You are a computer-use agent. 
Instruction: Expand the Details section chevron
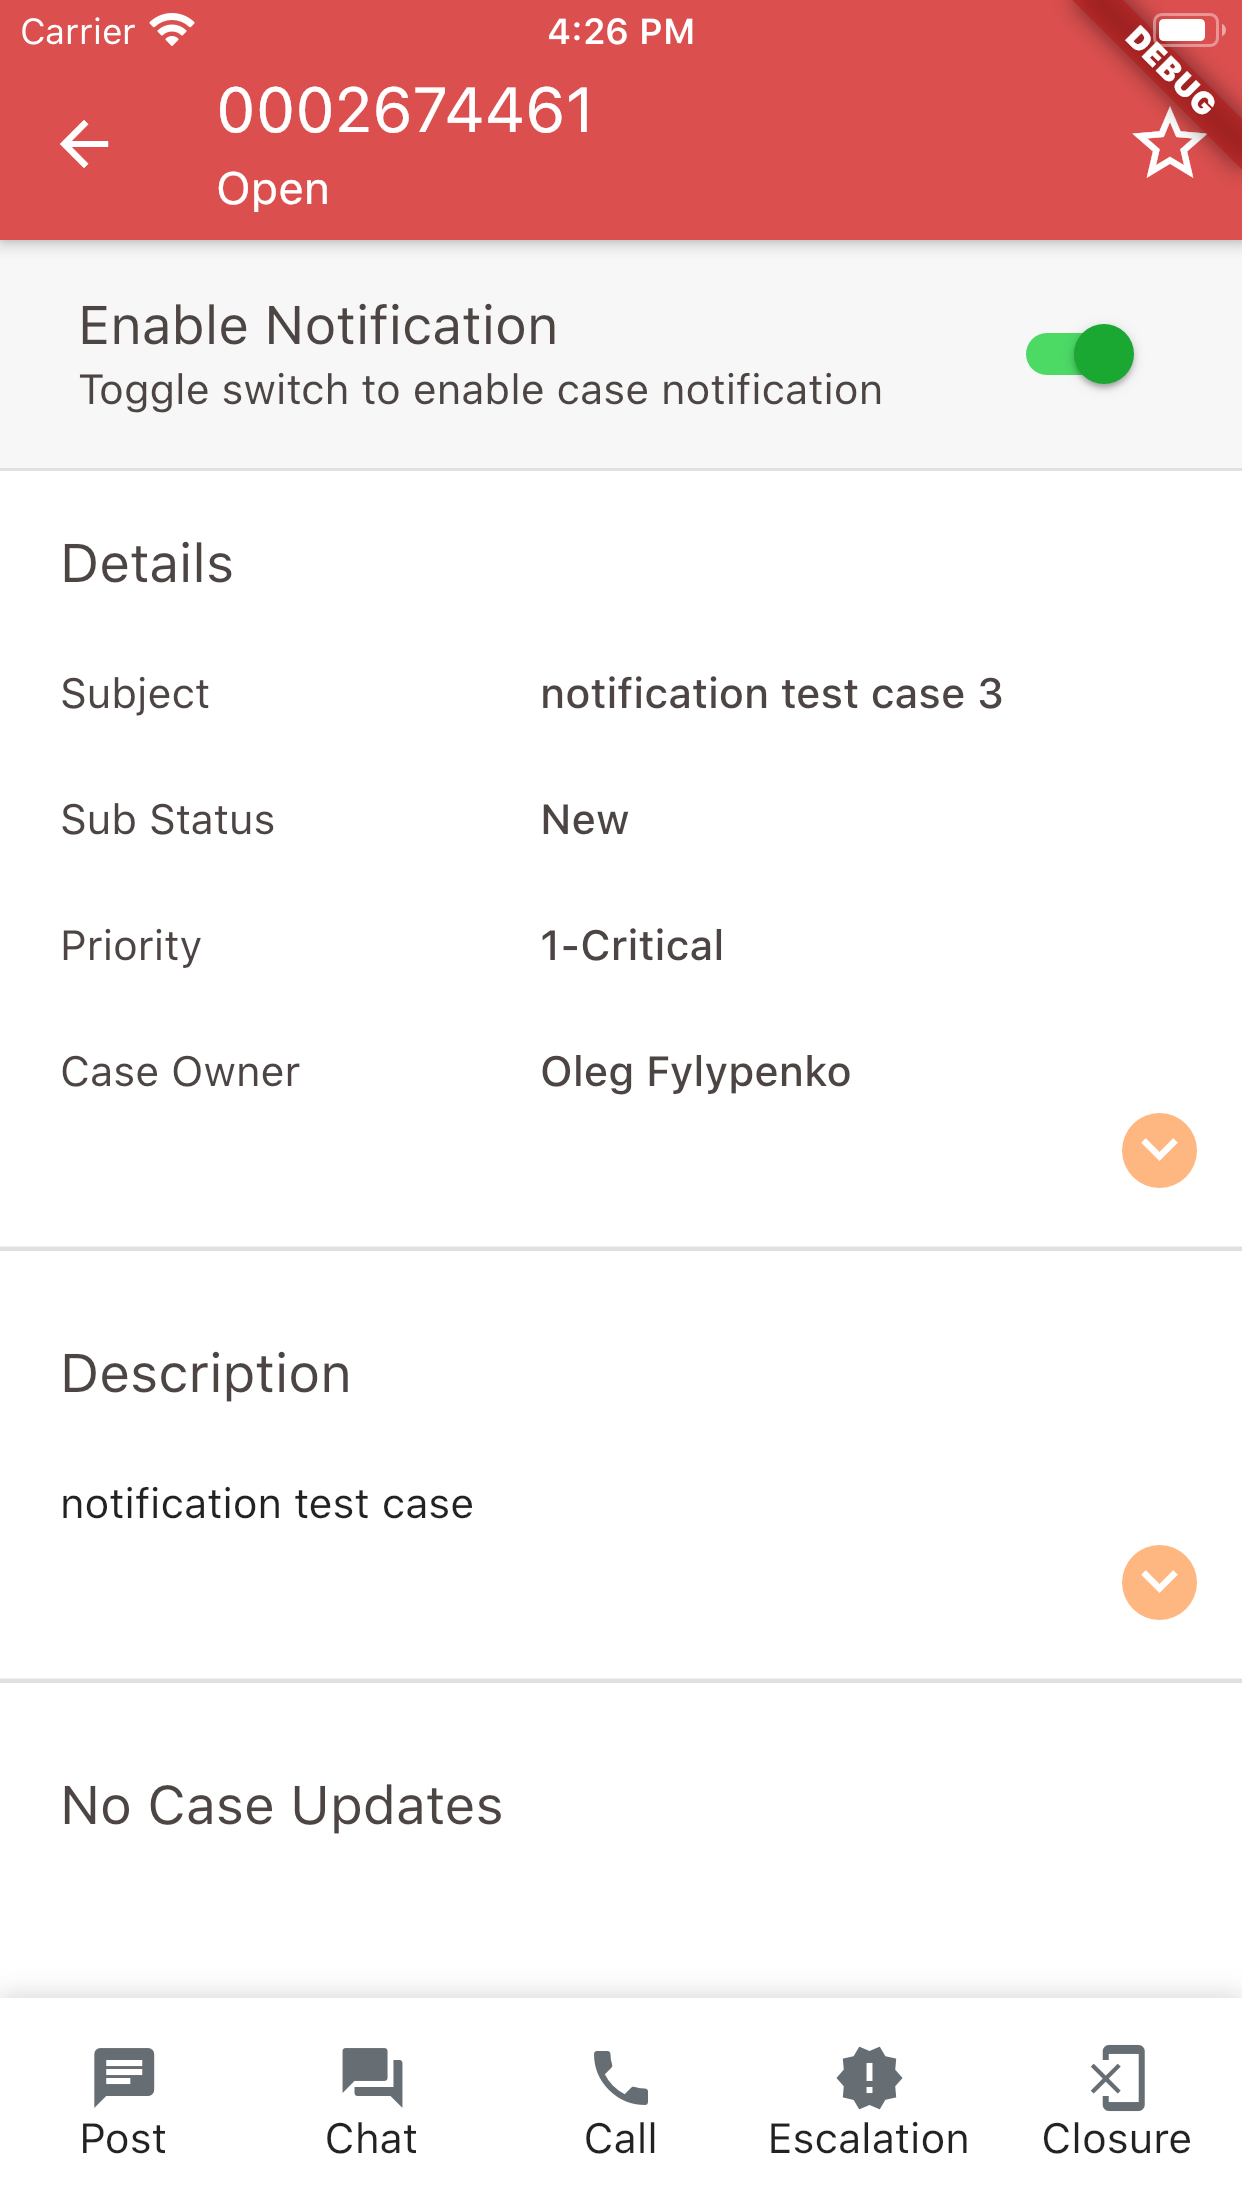[1159, 1150]
